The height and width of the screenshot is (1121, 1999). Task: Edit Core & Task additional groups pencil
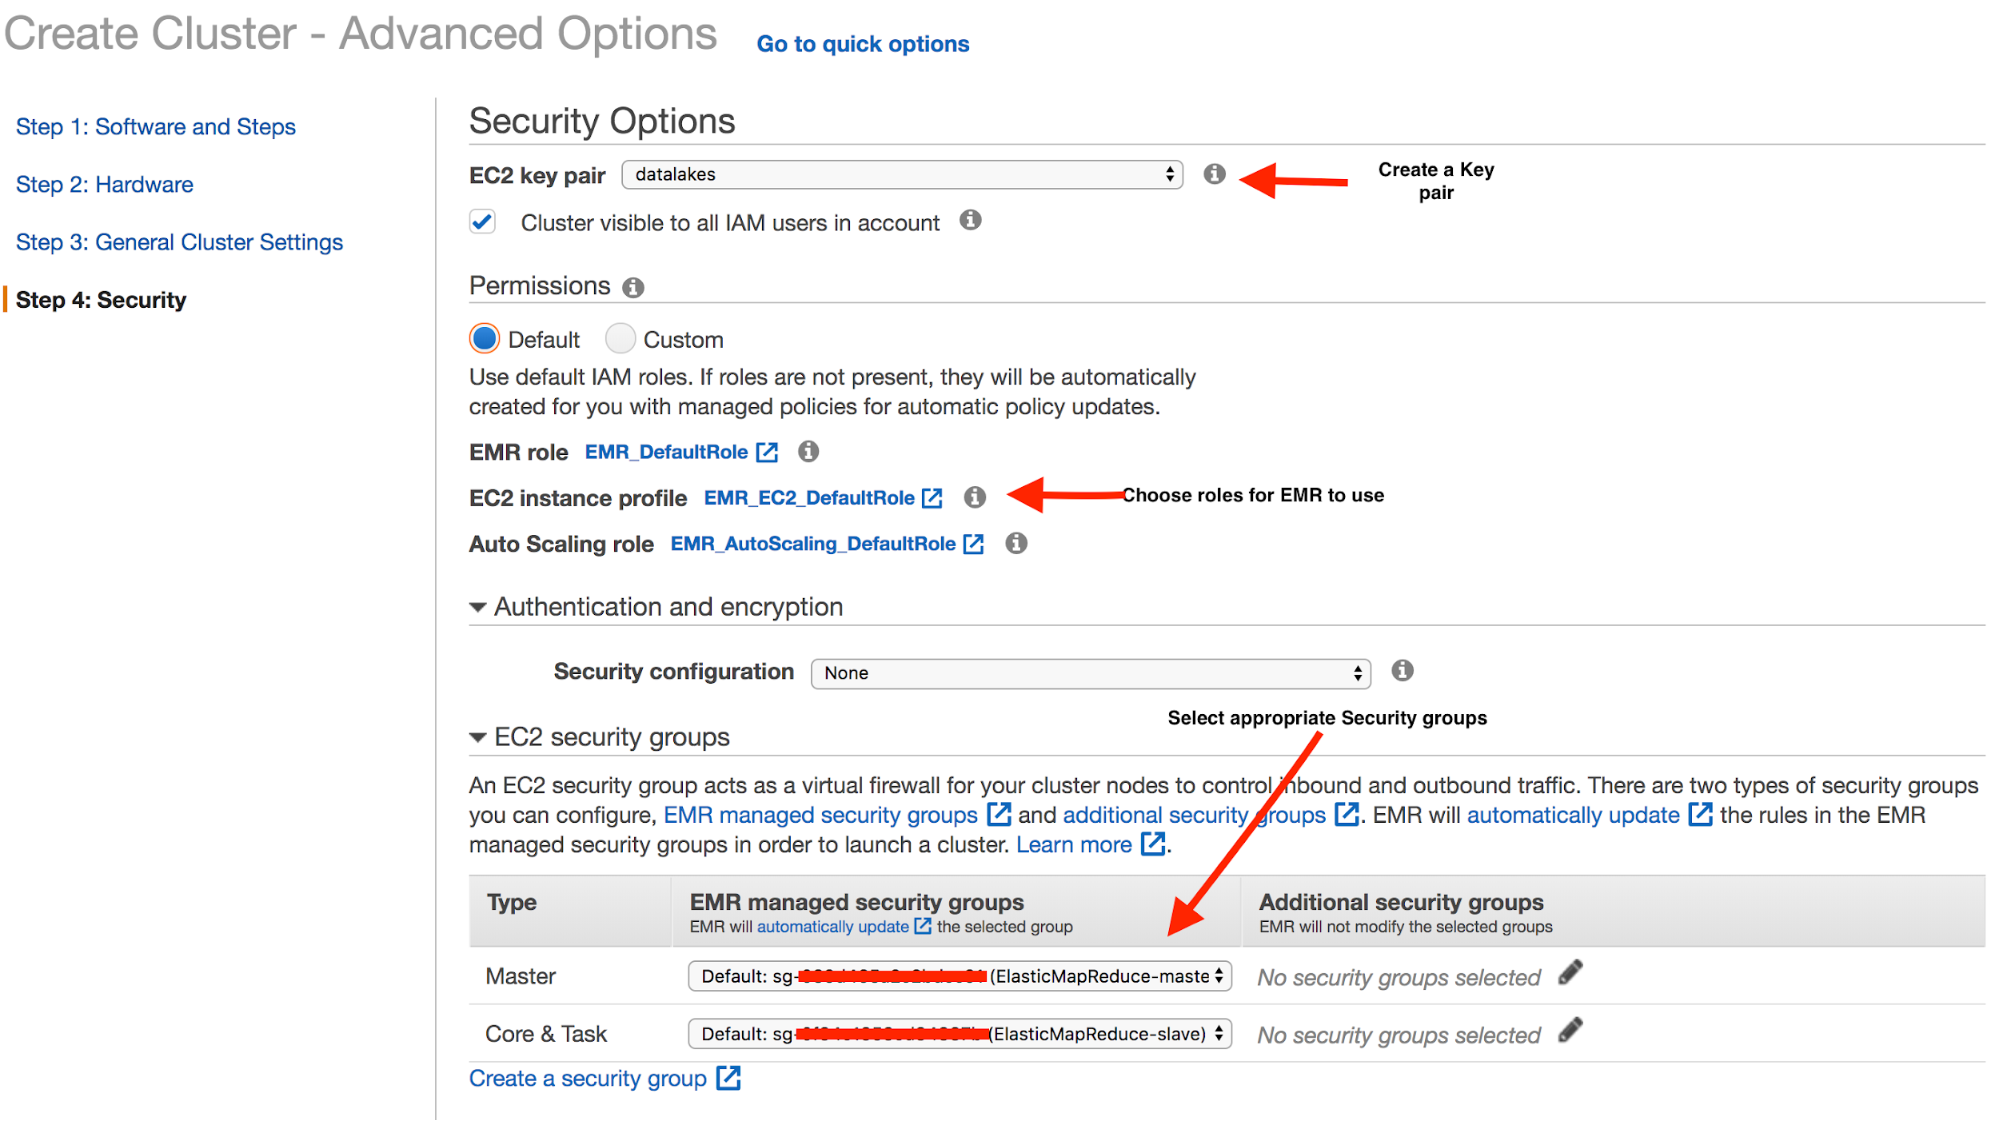(x=1570, y=1031)
